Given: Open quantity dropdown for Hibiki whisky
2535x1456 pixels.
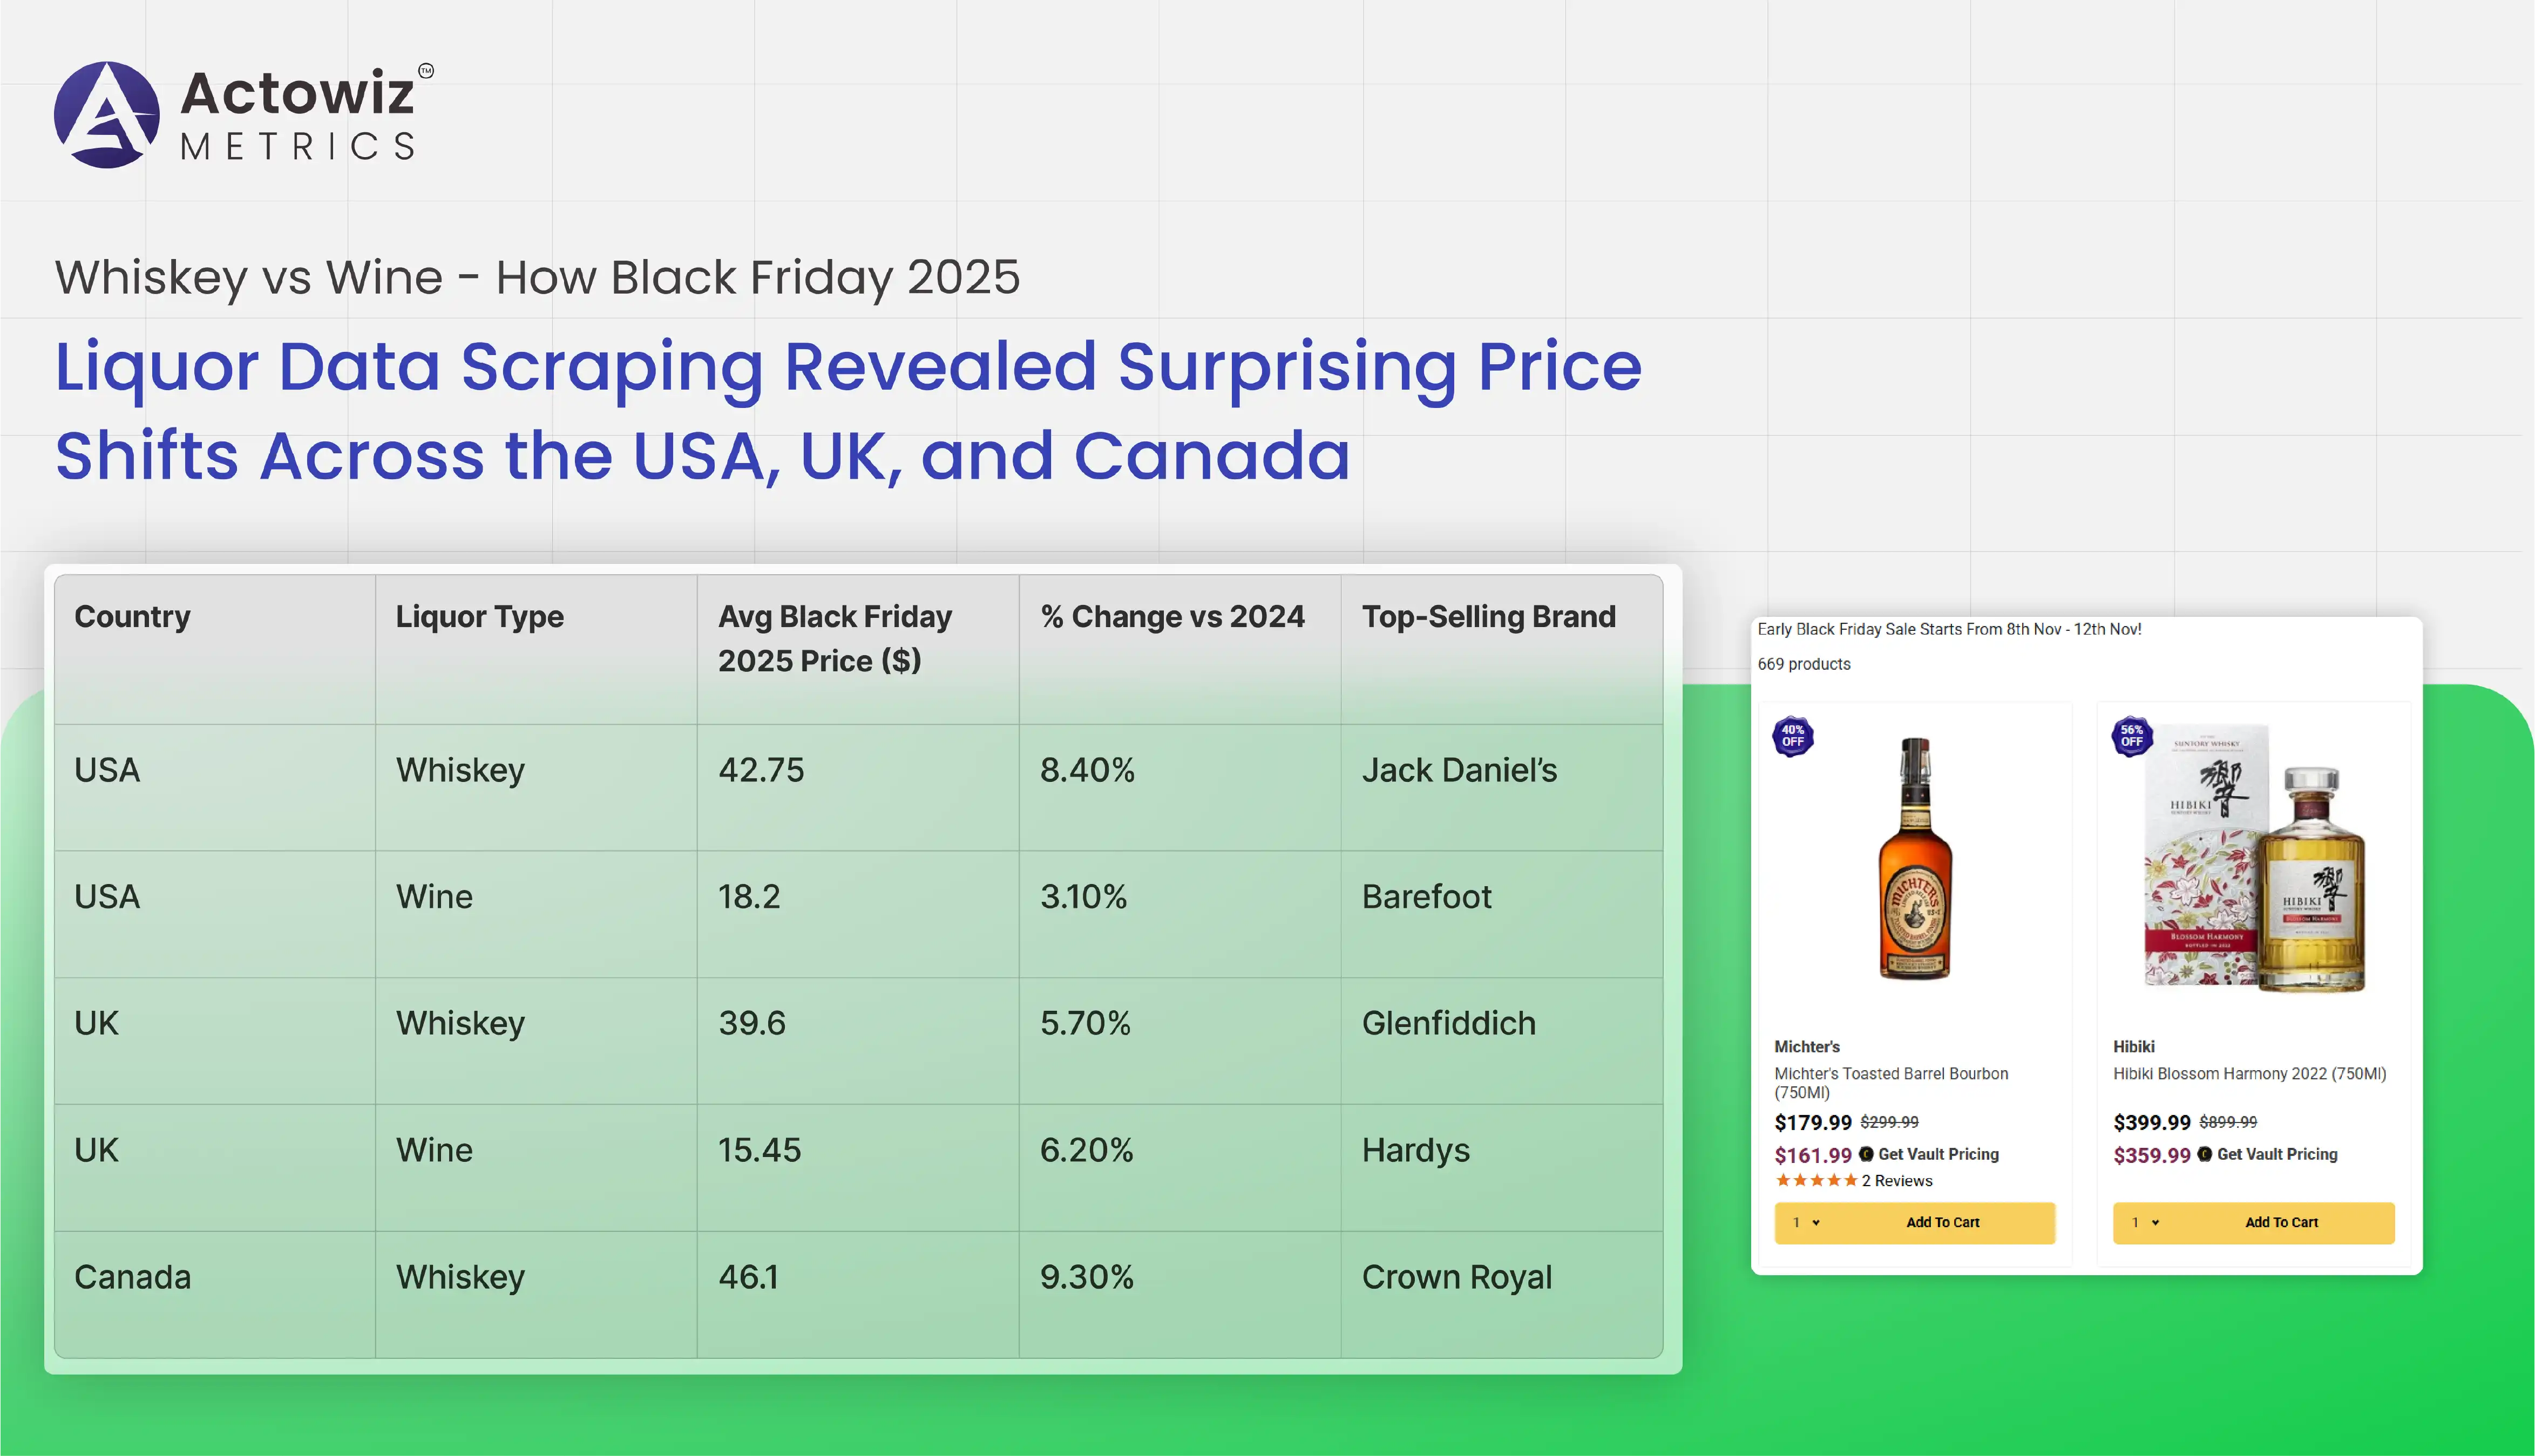Looking at the screenshot, I should 2145,1223.
